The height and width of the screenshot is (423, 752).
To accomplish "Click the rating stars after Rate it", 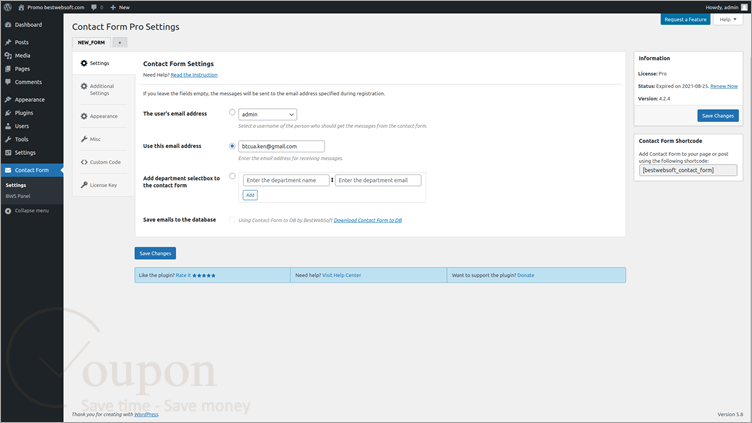I will [204, 275].
